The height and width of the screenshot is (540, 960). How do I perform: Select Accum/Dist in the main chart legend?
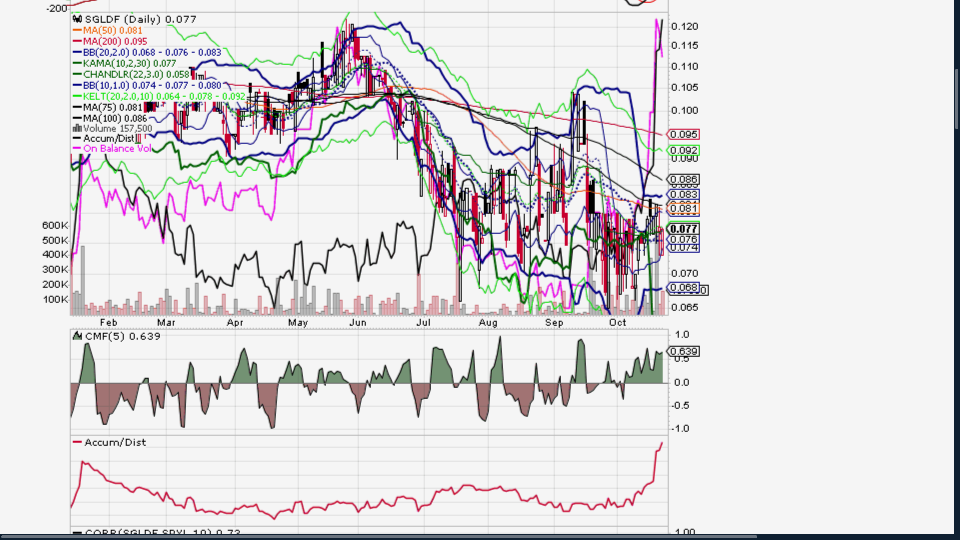pyautogui.click(x=108, y=139)
